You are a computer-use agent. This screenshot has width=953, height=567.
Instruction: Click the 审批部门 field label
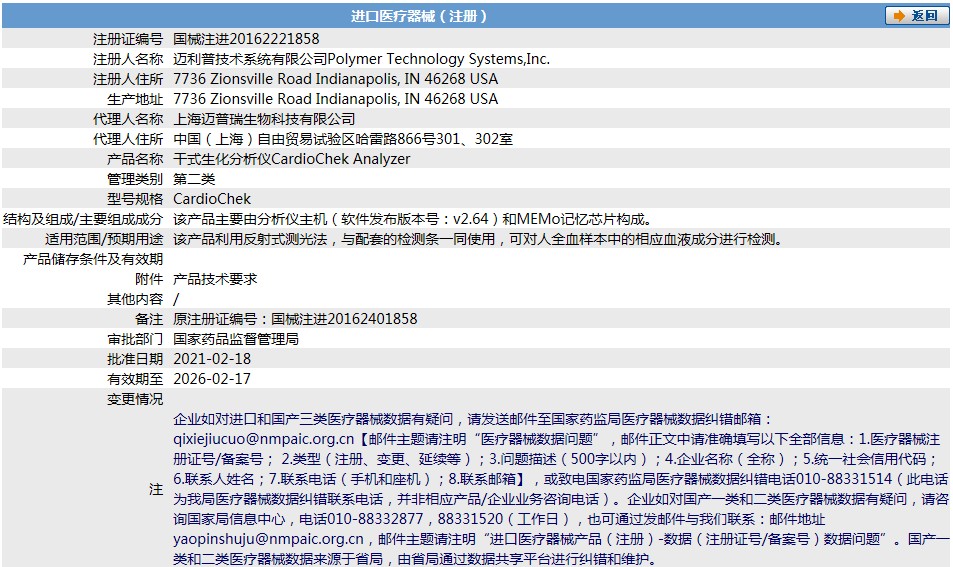(x=136, y=339)
